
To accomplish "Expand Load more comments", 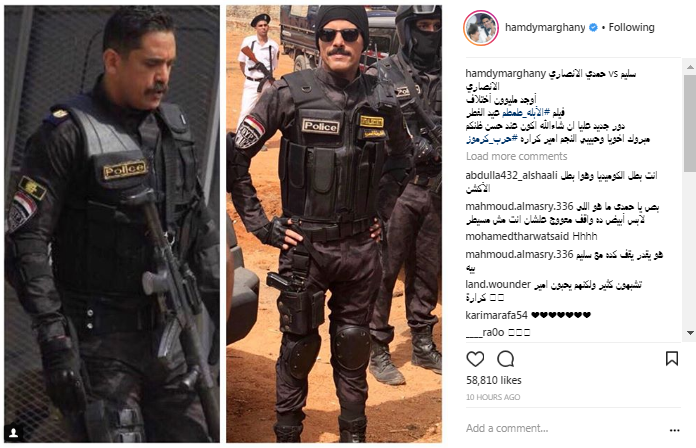I will [516, 156].
